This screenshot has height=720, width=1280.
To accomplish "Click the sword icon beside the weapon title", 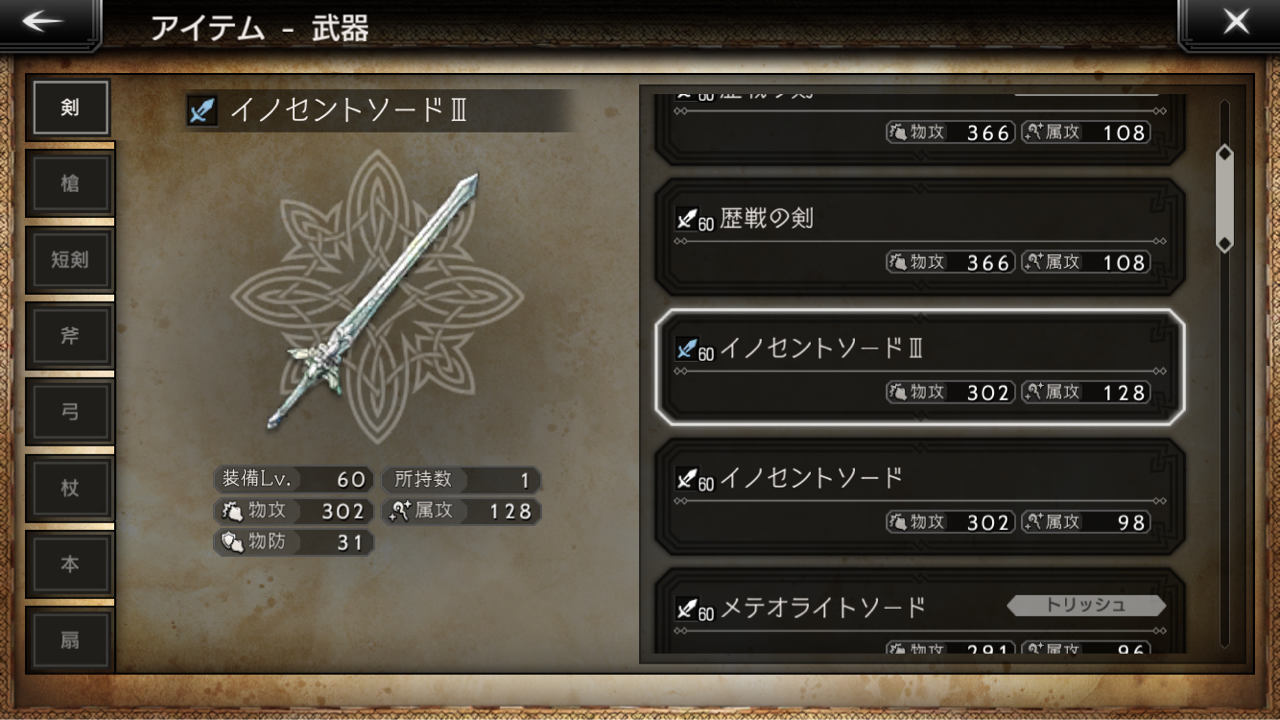I will [x=202, y=111].
